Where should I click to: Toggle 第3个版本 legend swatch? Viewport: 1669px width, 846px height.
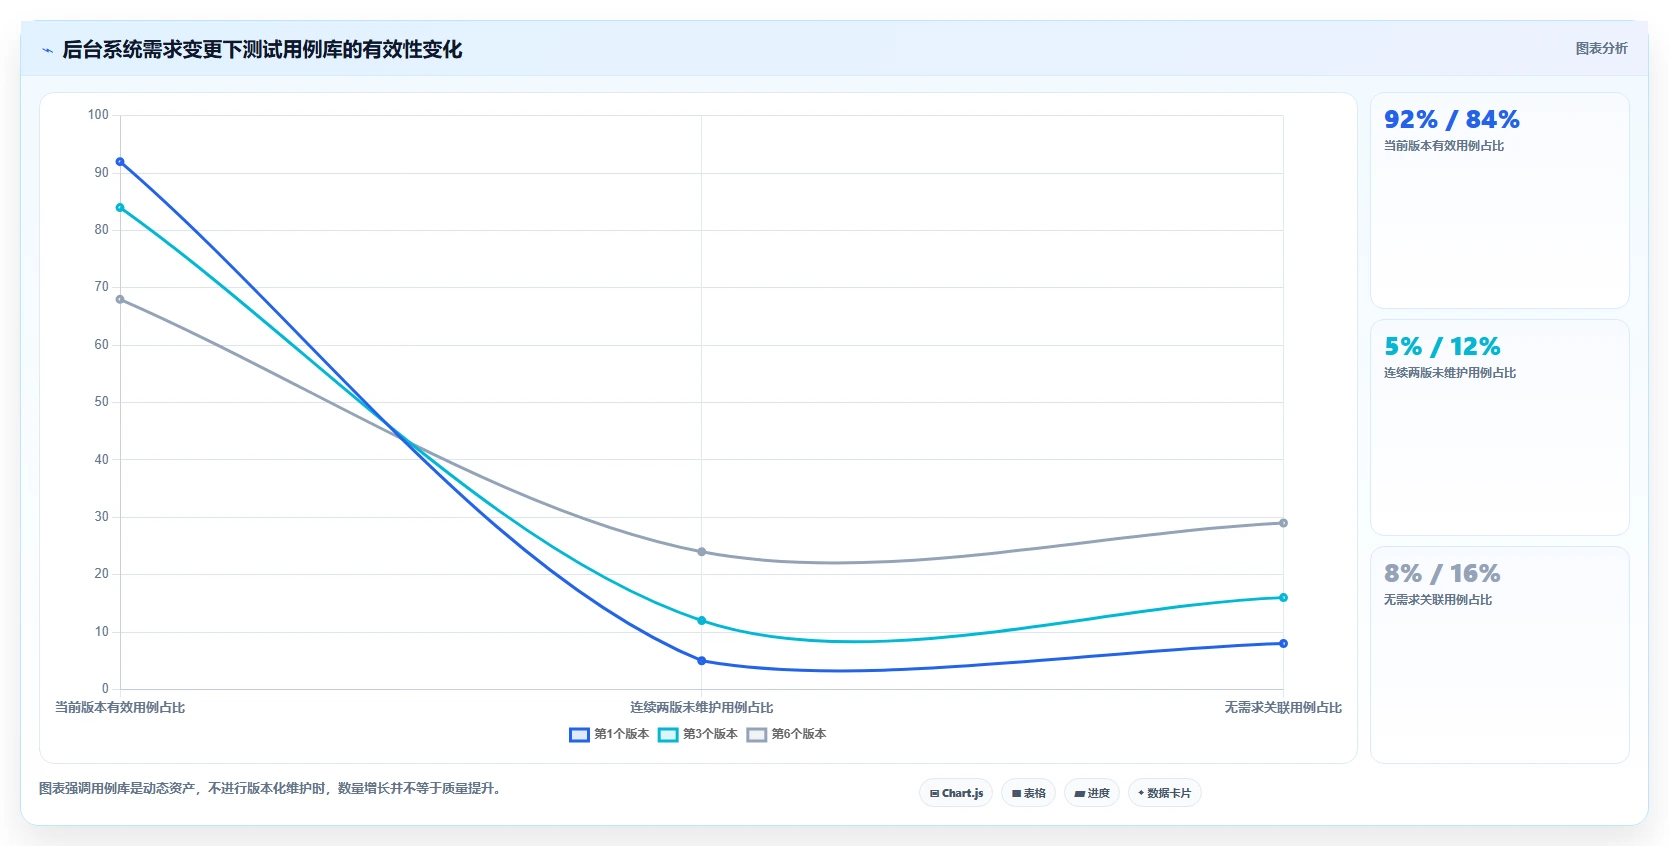(x=668, y=735)
